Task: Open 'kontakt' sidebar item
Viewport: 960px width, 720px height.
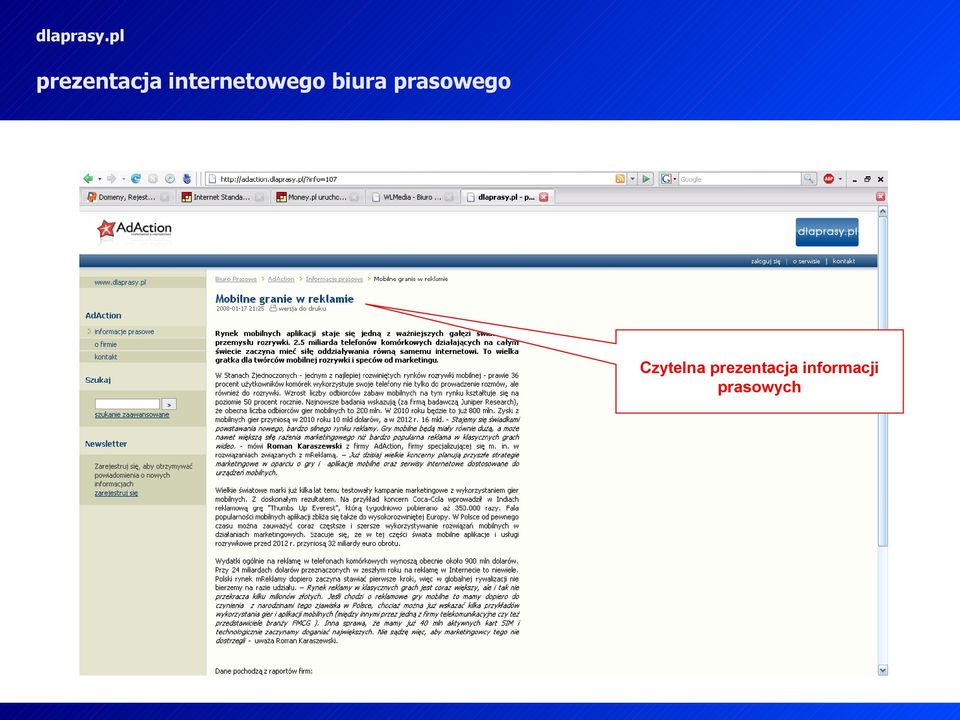Action: point(105,357)
